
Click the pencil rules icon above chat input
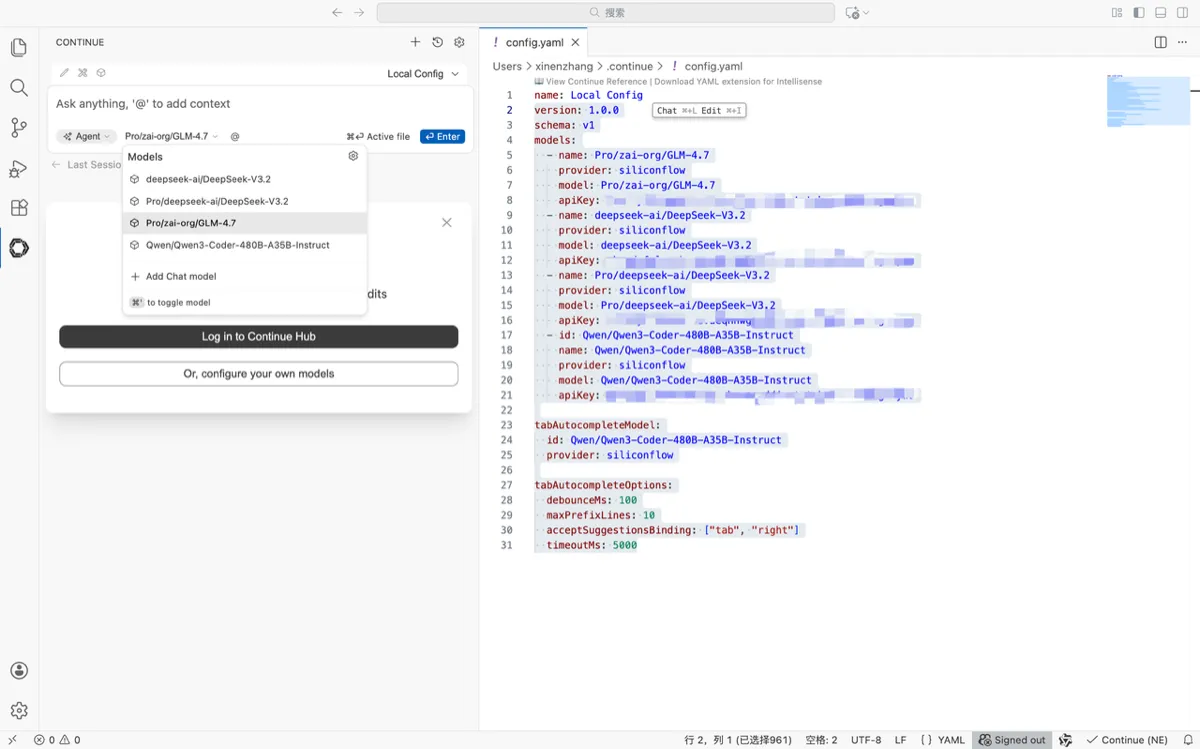[65, 73]
